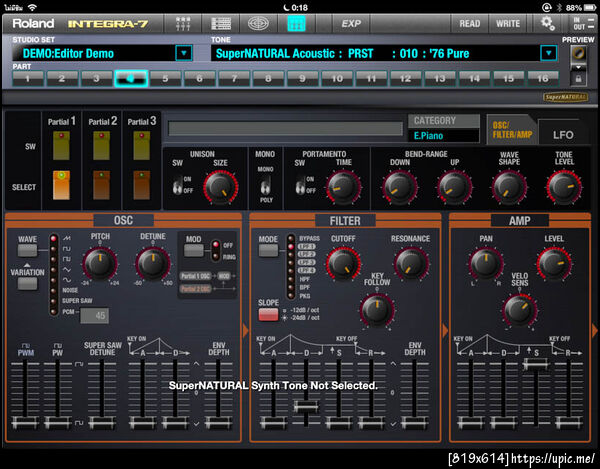Viewport: 600px width, 469px height.
Task: Click the sawtooth waveform icon in OSC
Action: (x=67, y=238)
